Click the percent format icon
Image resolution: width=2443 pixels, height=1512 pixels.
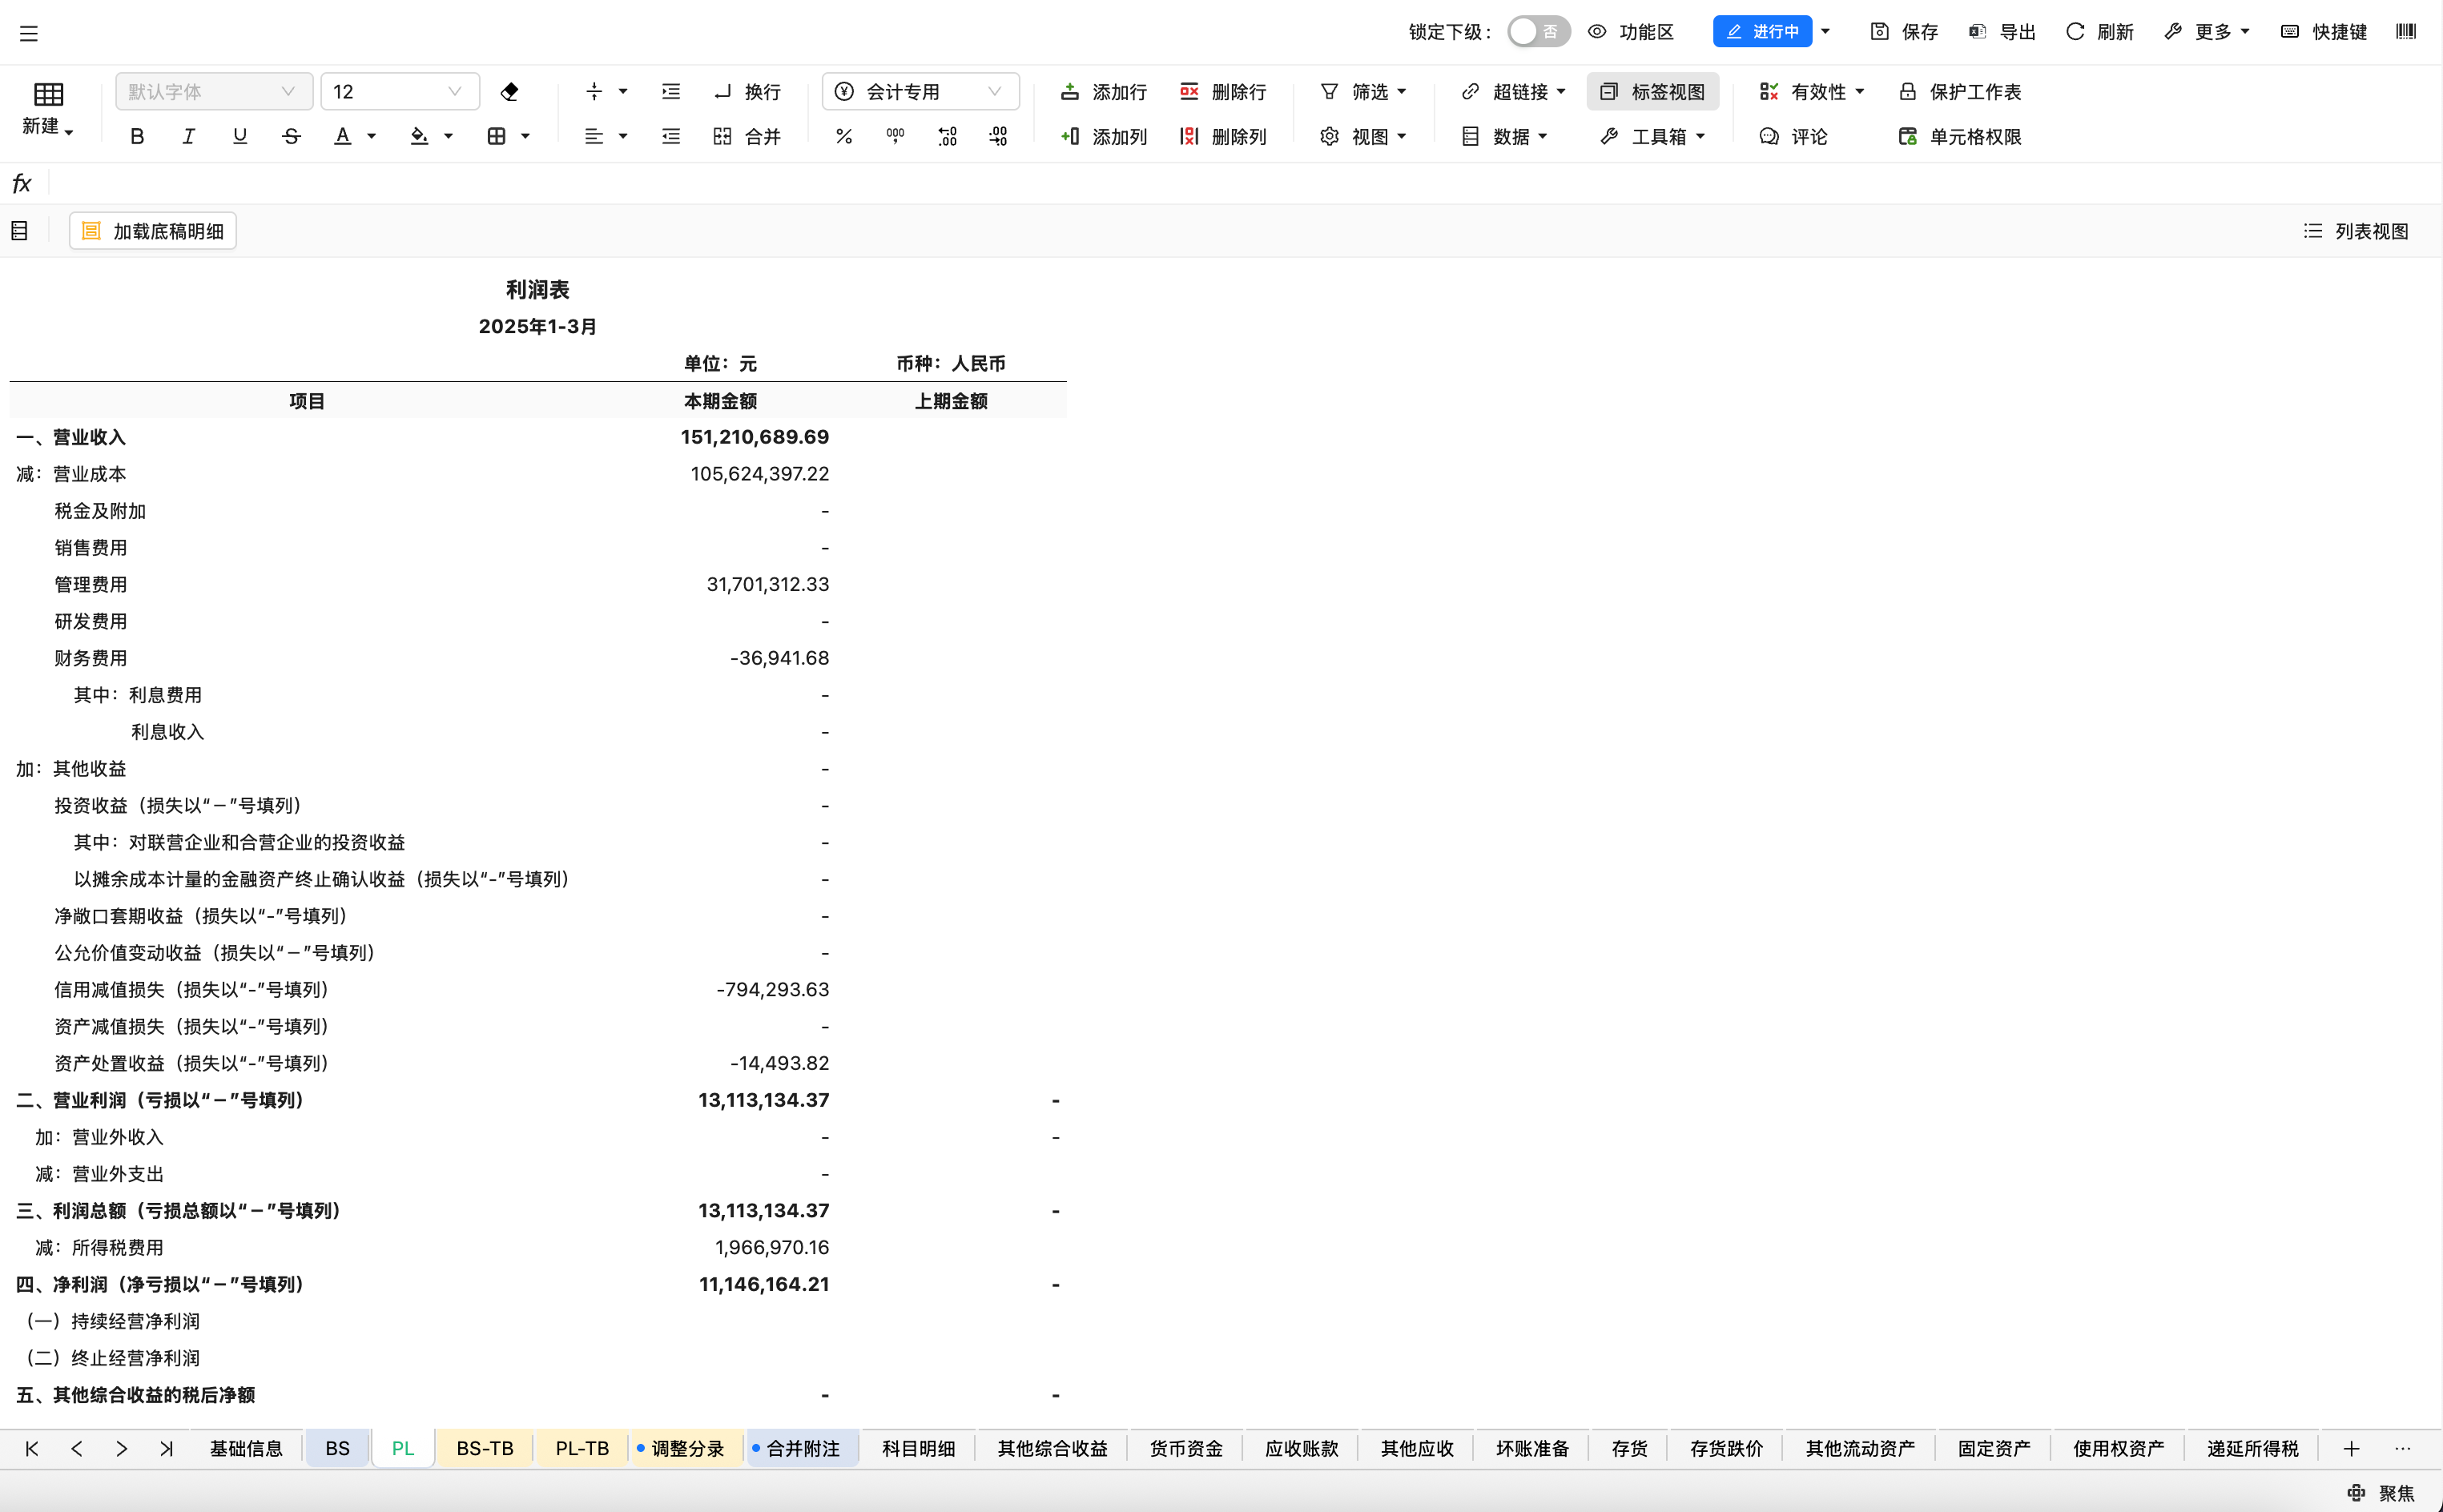[x=844, y=137]
